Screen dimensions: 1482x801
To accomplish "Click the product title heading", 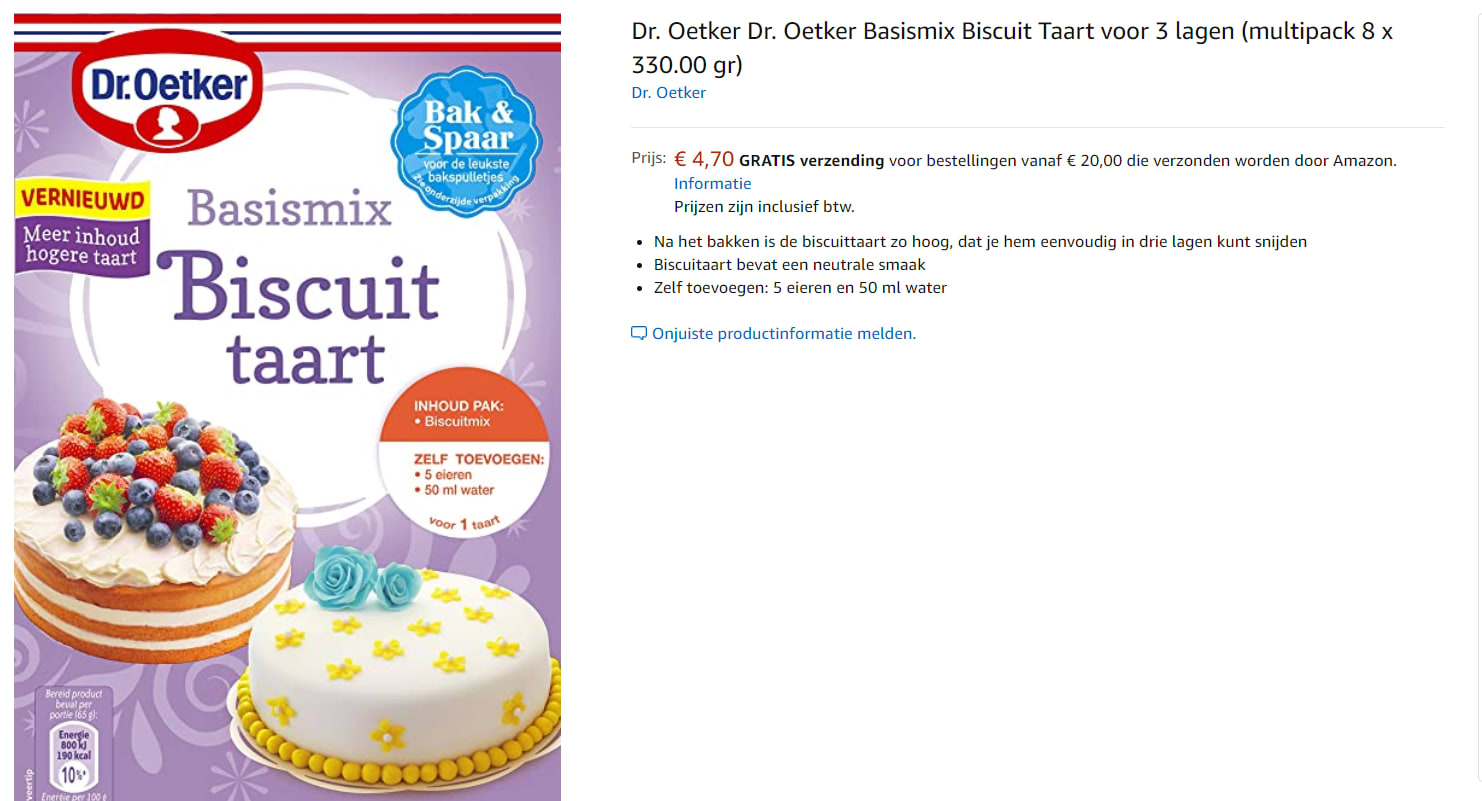I will click(x=1012, y=48).
